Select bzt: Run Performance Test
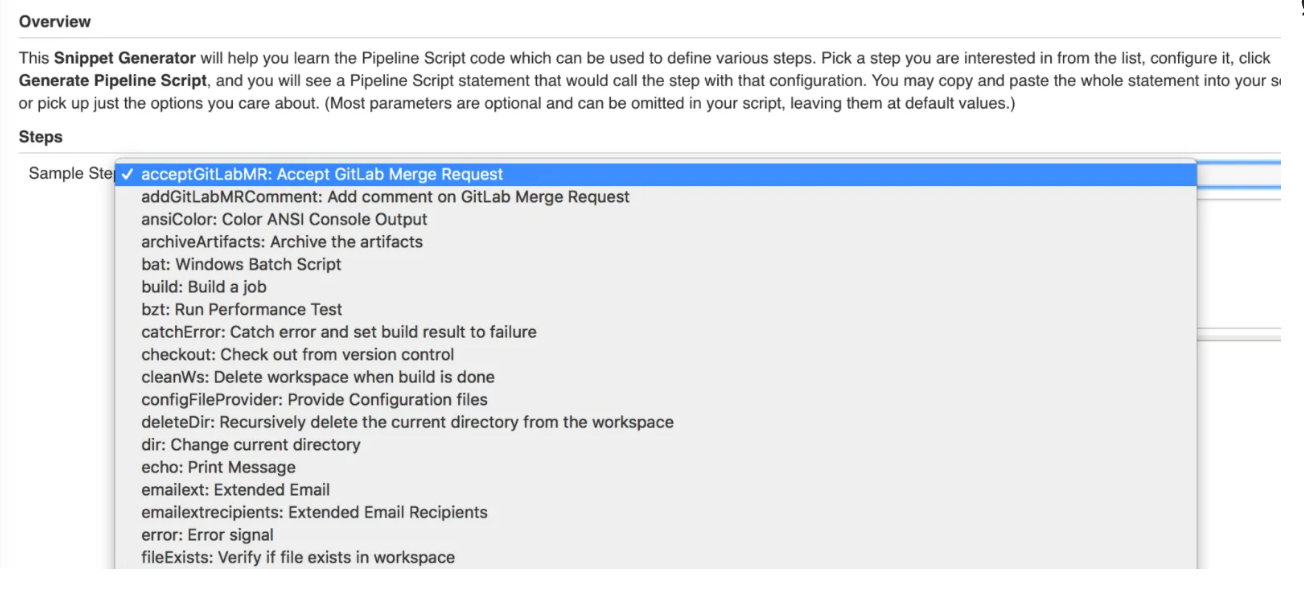 coord(242,310)
